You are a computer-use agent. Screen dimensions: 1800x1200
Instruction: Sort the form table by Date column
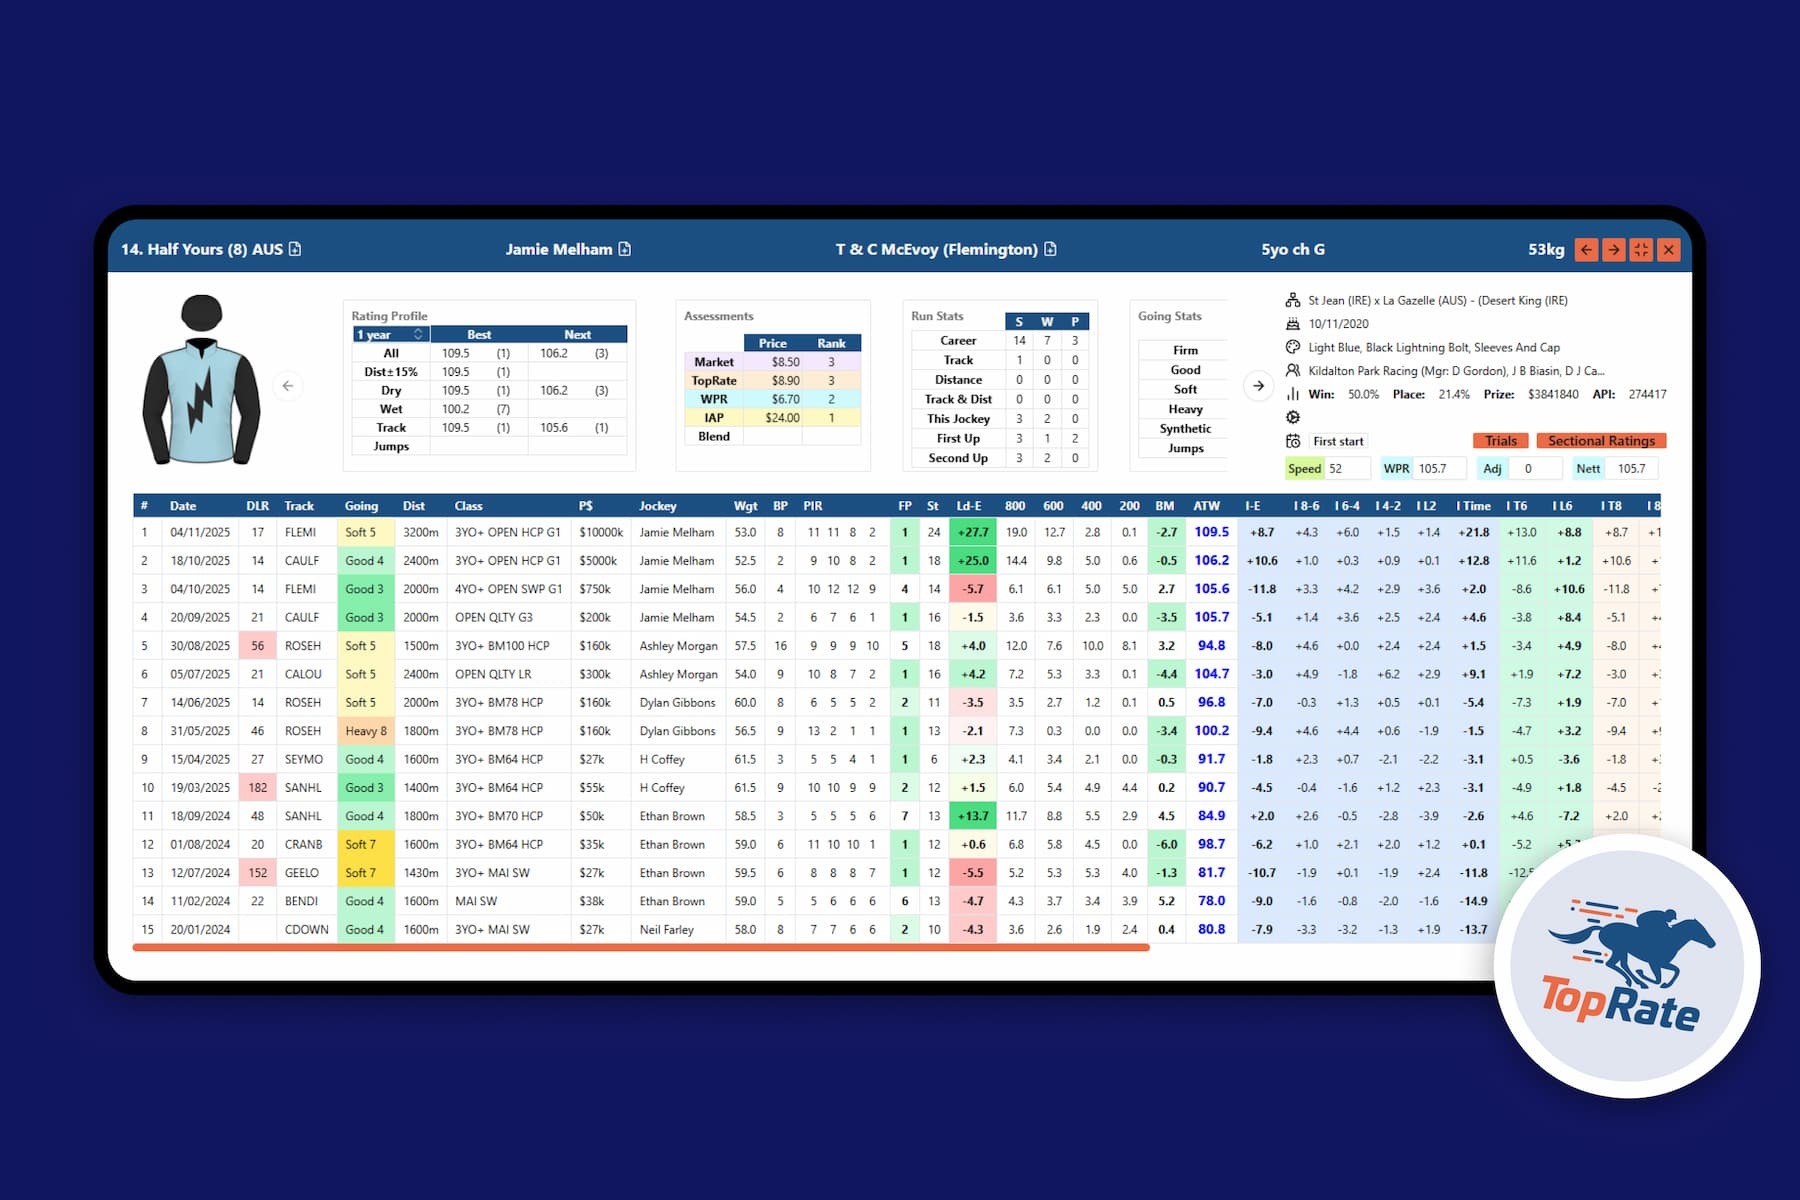coord(183,506)
